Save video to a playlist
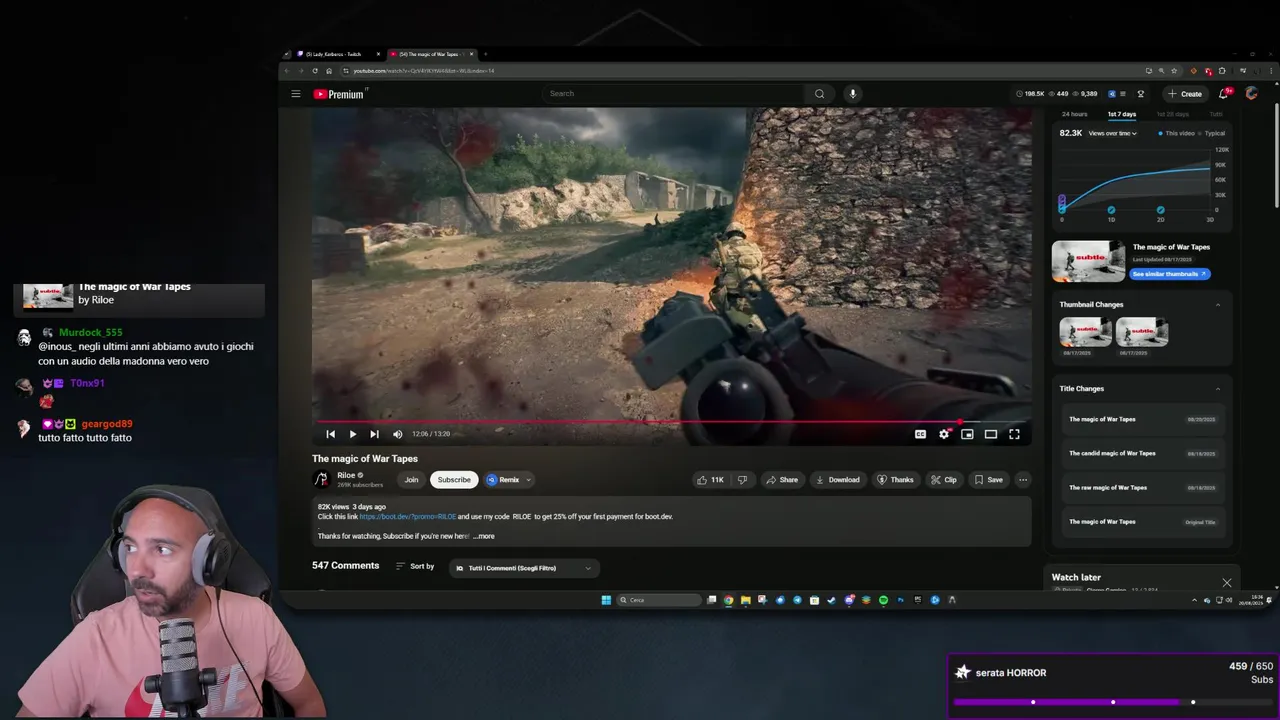Screen dimensions: 1280x720 tap(988, 480)
